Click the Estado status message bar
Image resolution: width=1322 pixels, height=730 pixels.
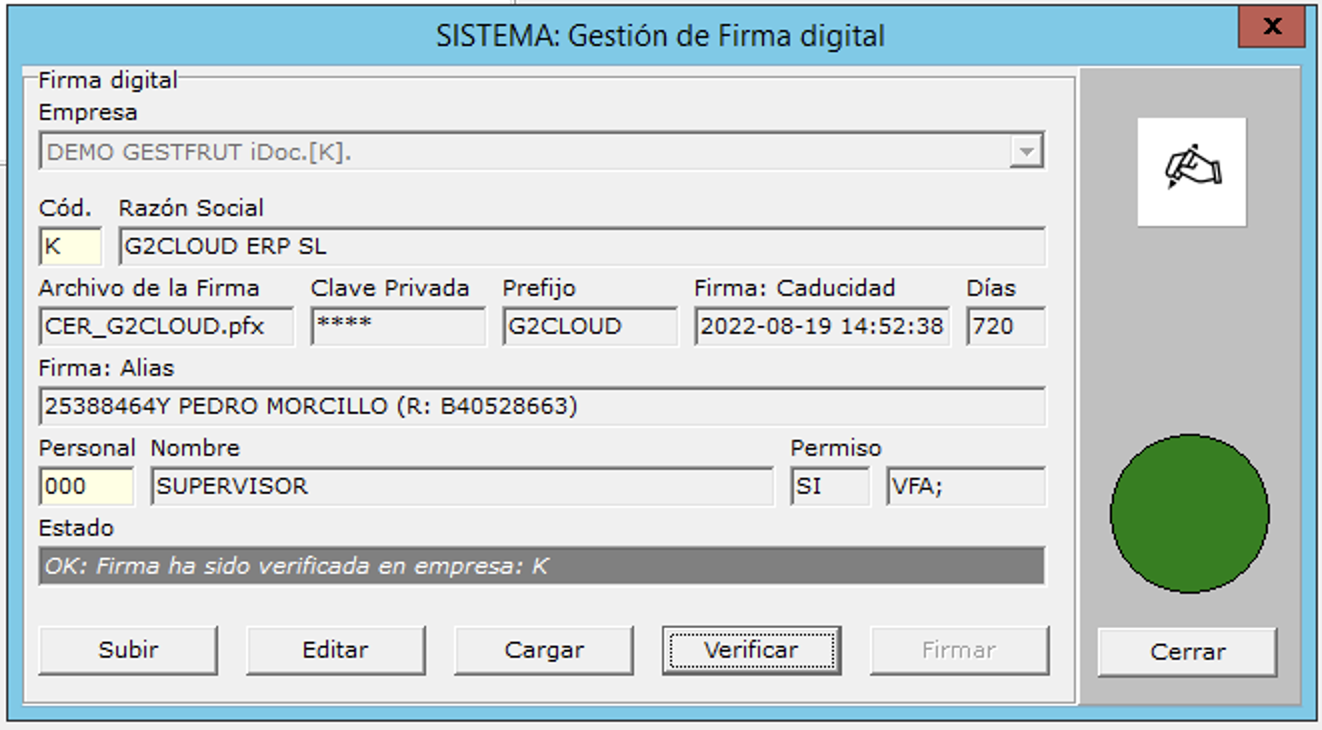[x=542, y=566]
